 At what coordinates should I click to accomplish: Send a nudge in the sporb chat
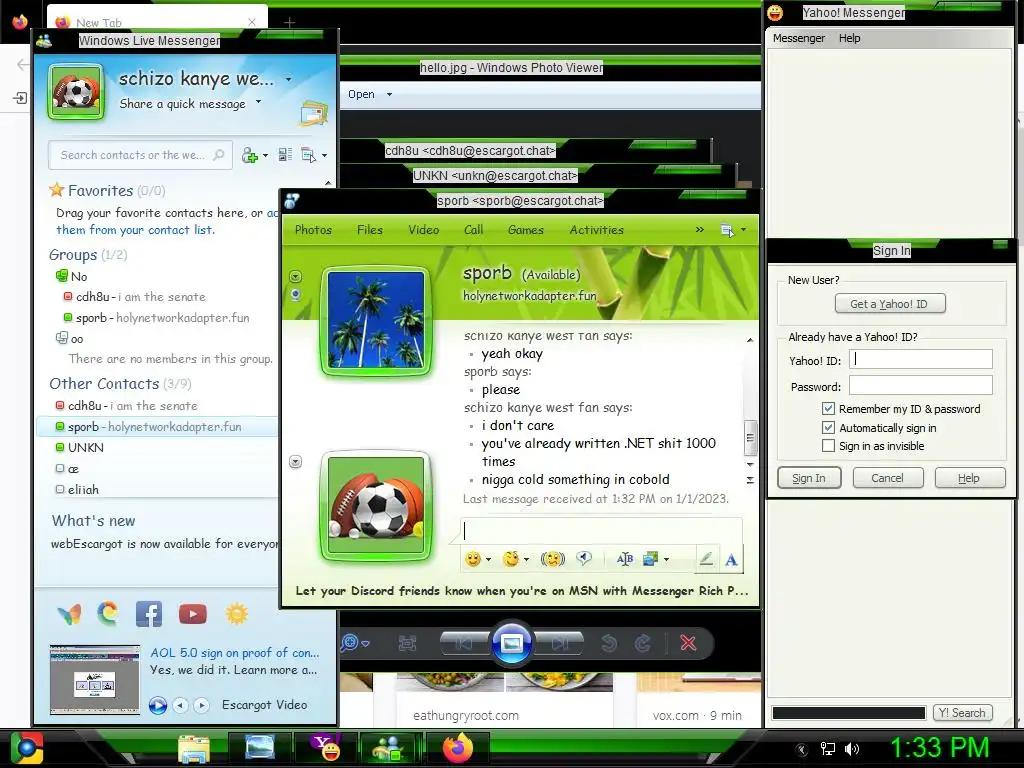point(552,559)
